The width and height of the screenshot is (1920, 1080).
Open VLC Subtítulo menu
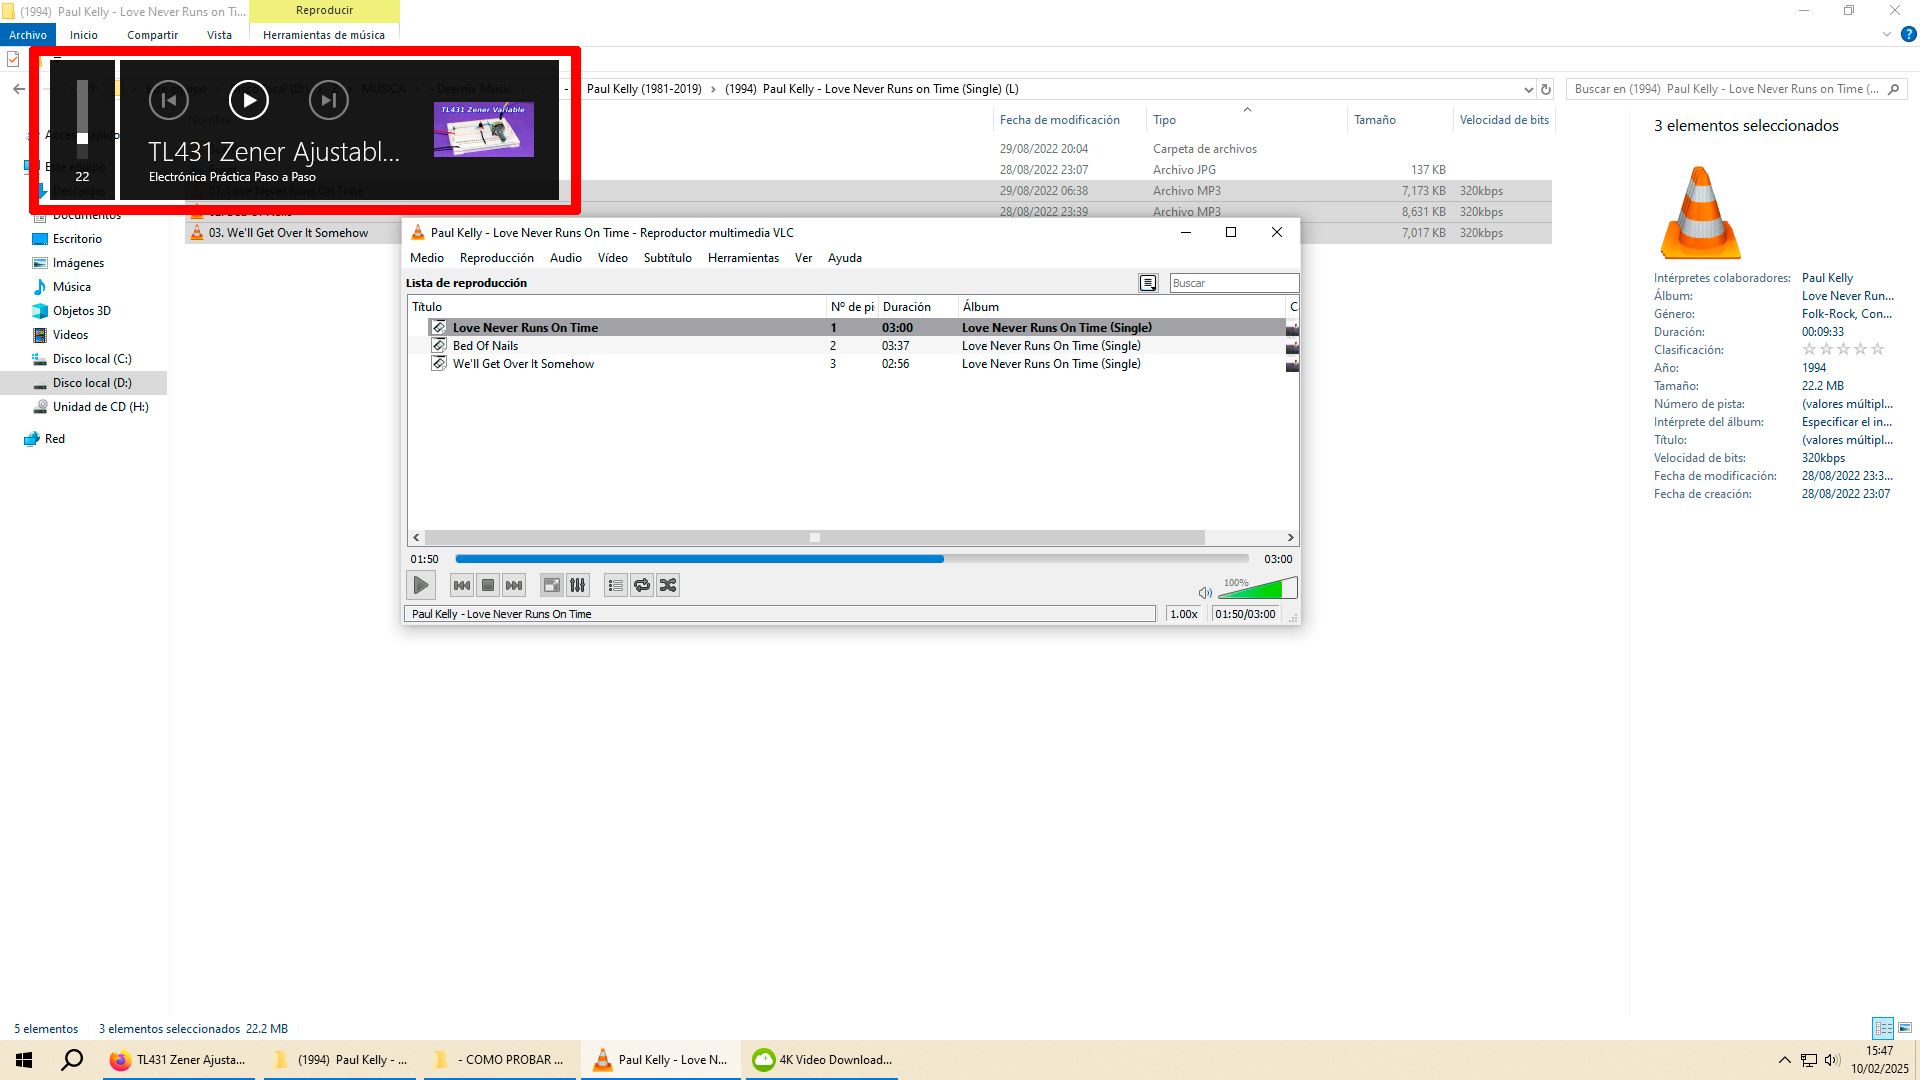[x=668, y=258]
